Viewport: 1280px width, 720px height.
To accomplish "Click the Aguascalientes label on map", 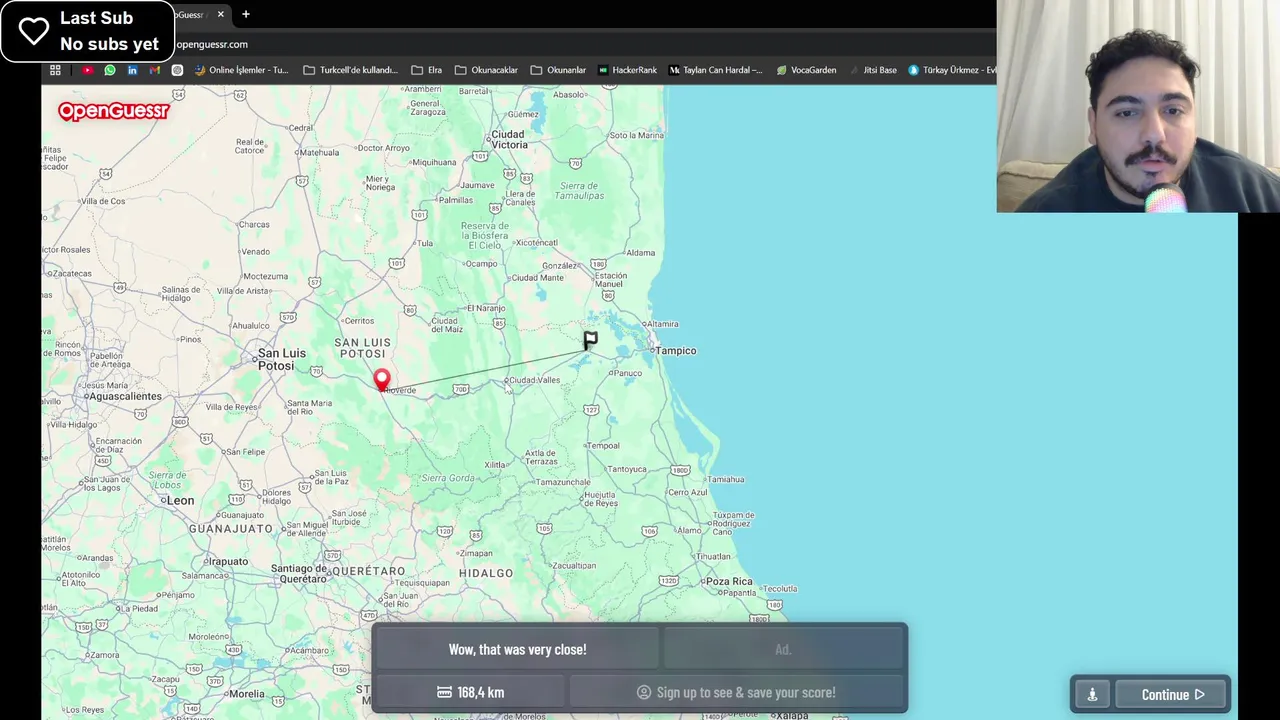I will (124, 396).
